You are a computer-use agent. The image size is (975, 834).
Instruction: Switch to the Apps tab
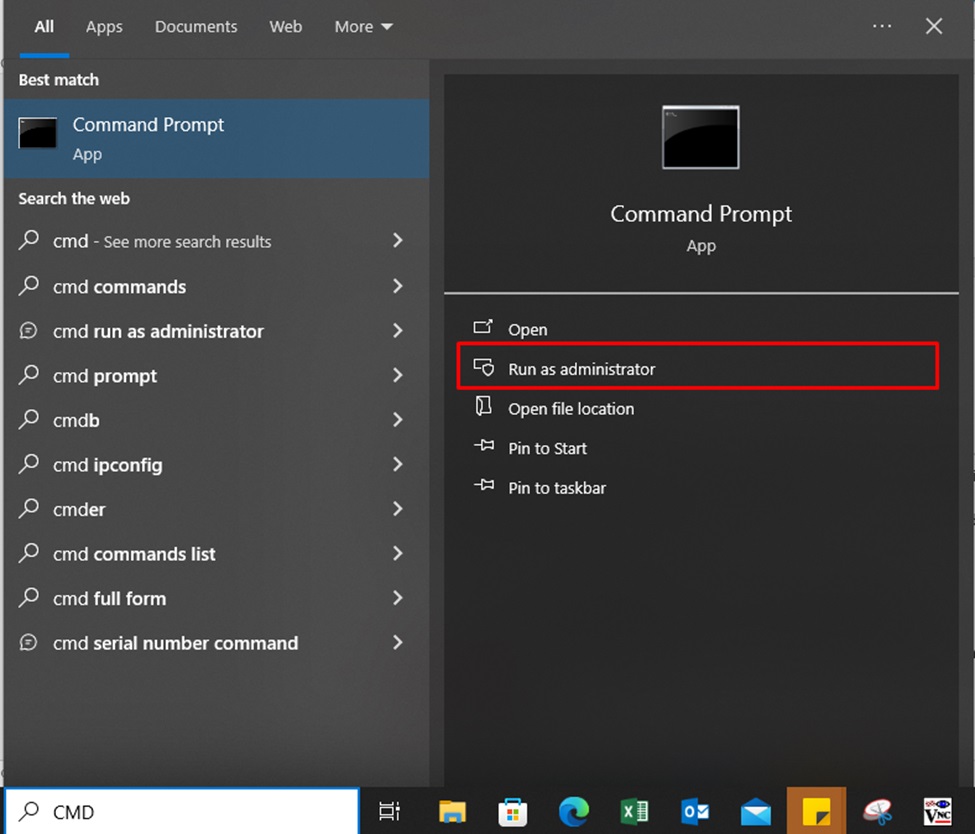pos(103,27)
